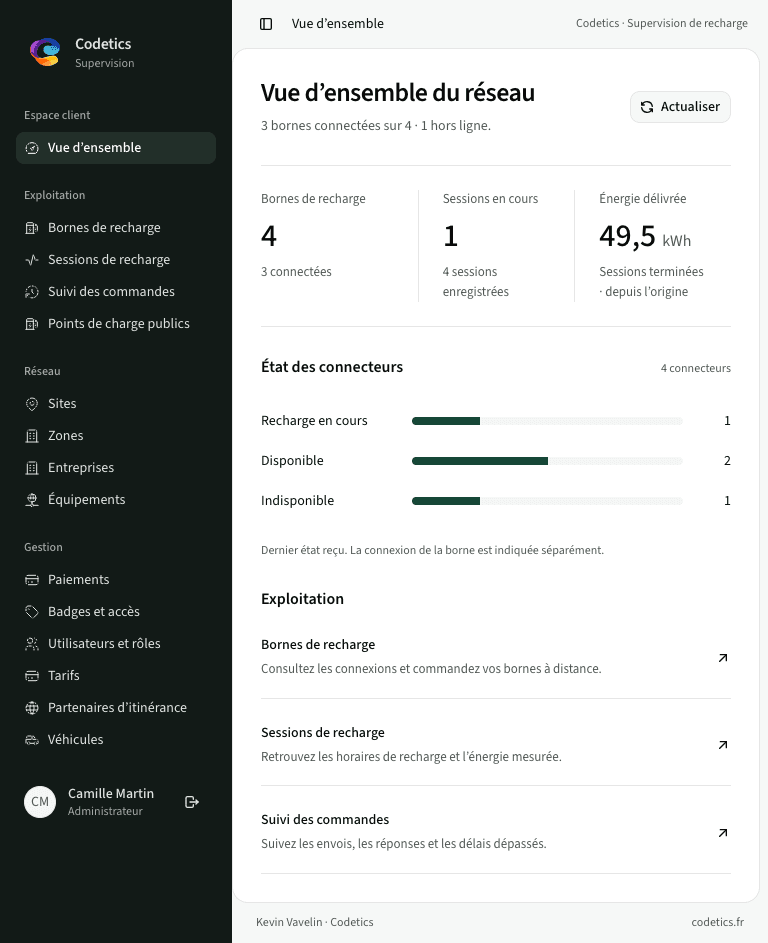Click the Utilisateurs et rôles people icon
Screen dimensions: 768x943
[32, 644]
